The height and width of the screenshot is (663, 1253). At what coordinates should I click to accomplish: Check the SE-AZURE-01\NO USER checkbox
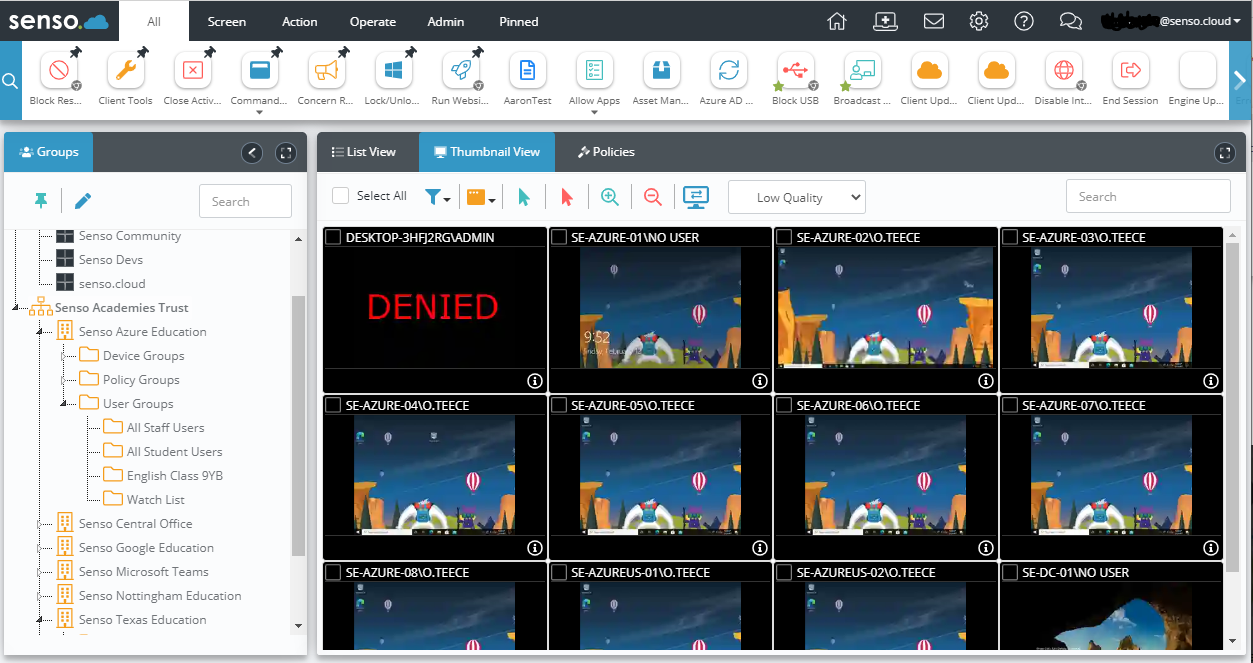pyautogui.click(x=559, y=237)
